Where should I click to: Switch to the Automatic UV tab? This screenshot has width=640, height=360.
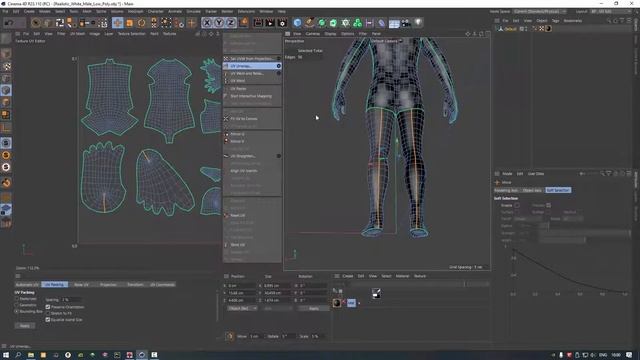[x=27, y=284]
